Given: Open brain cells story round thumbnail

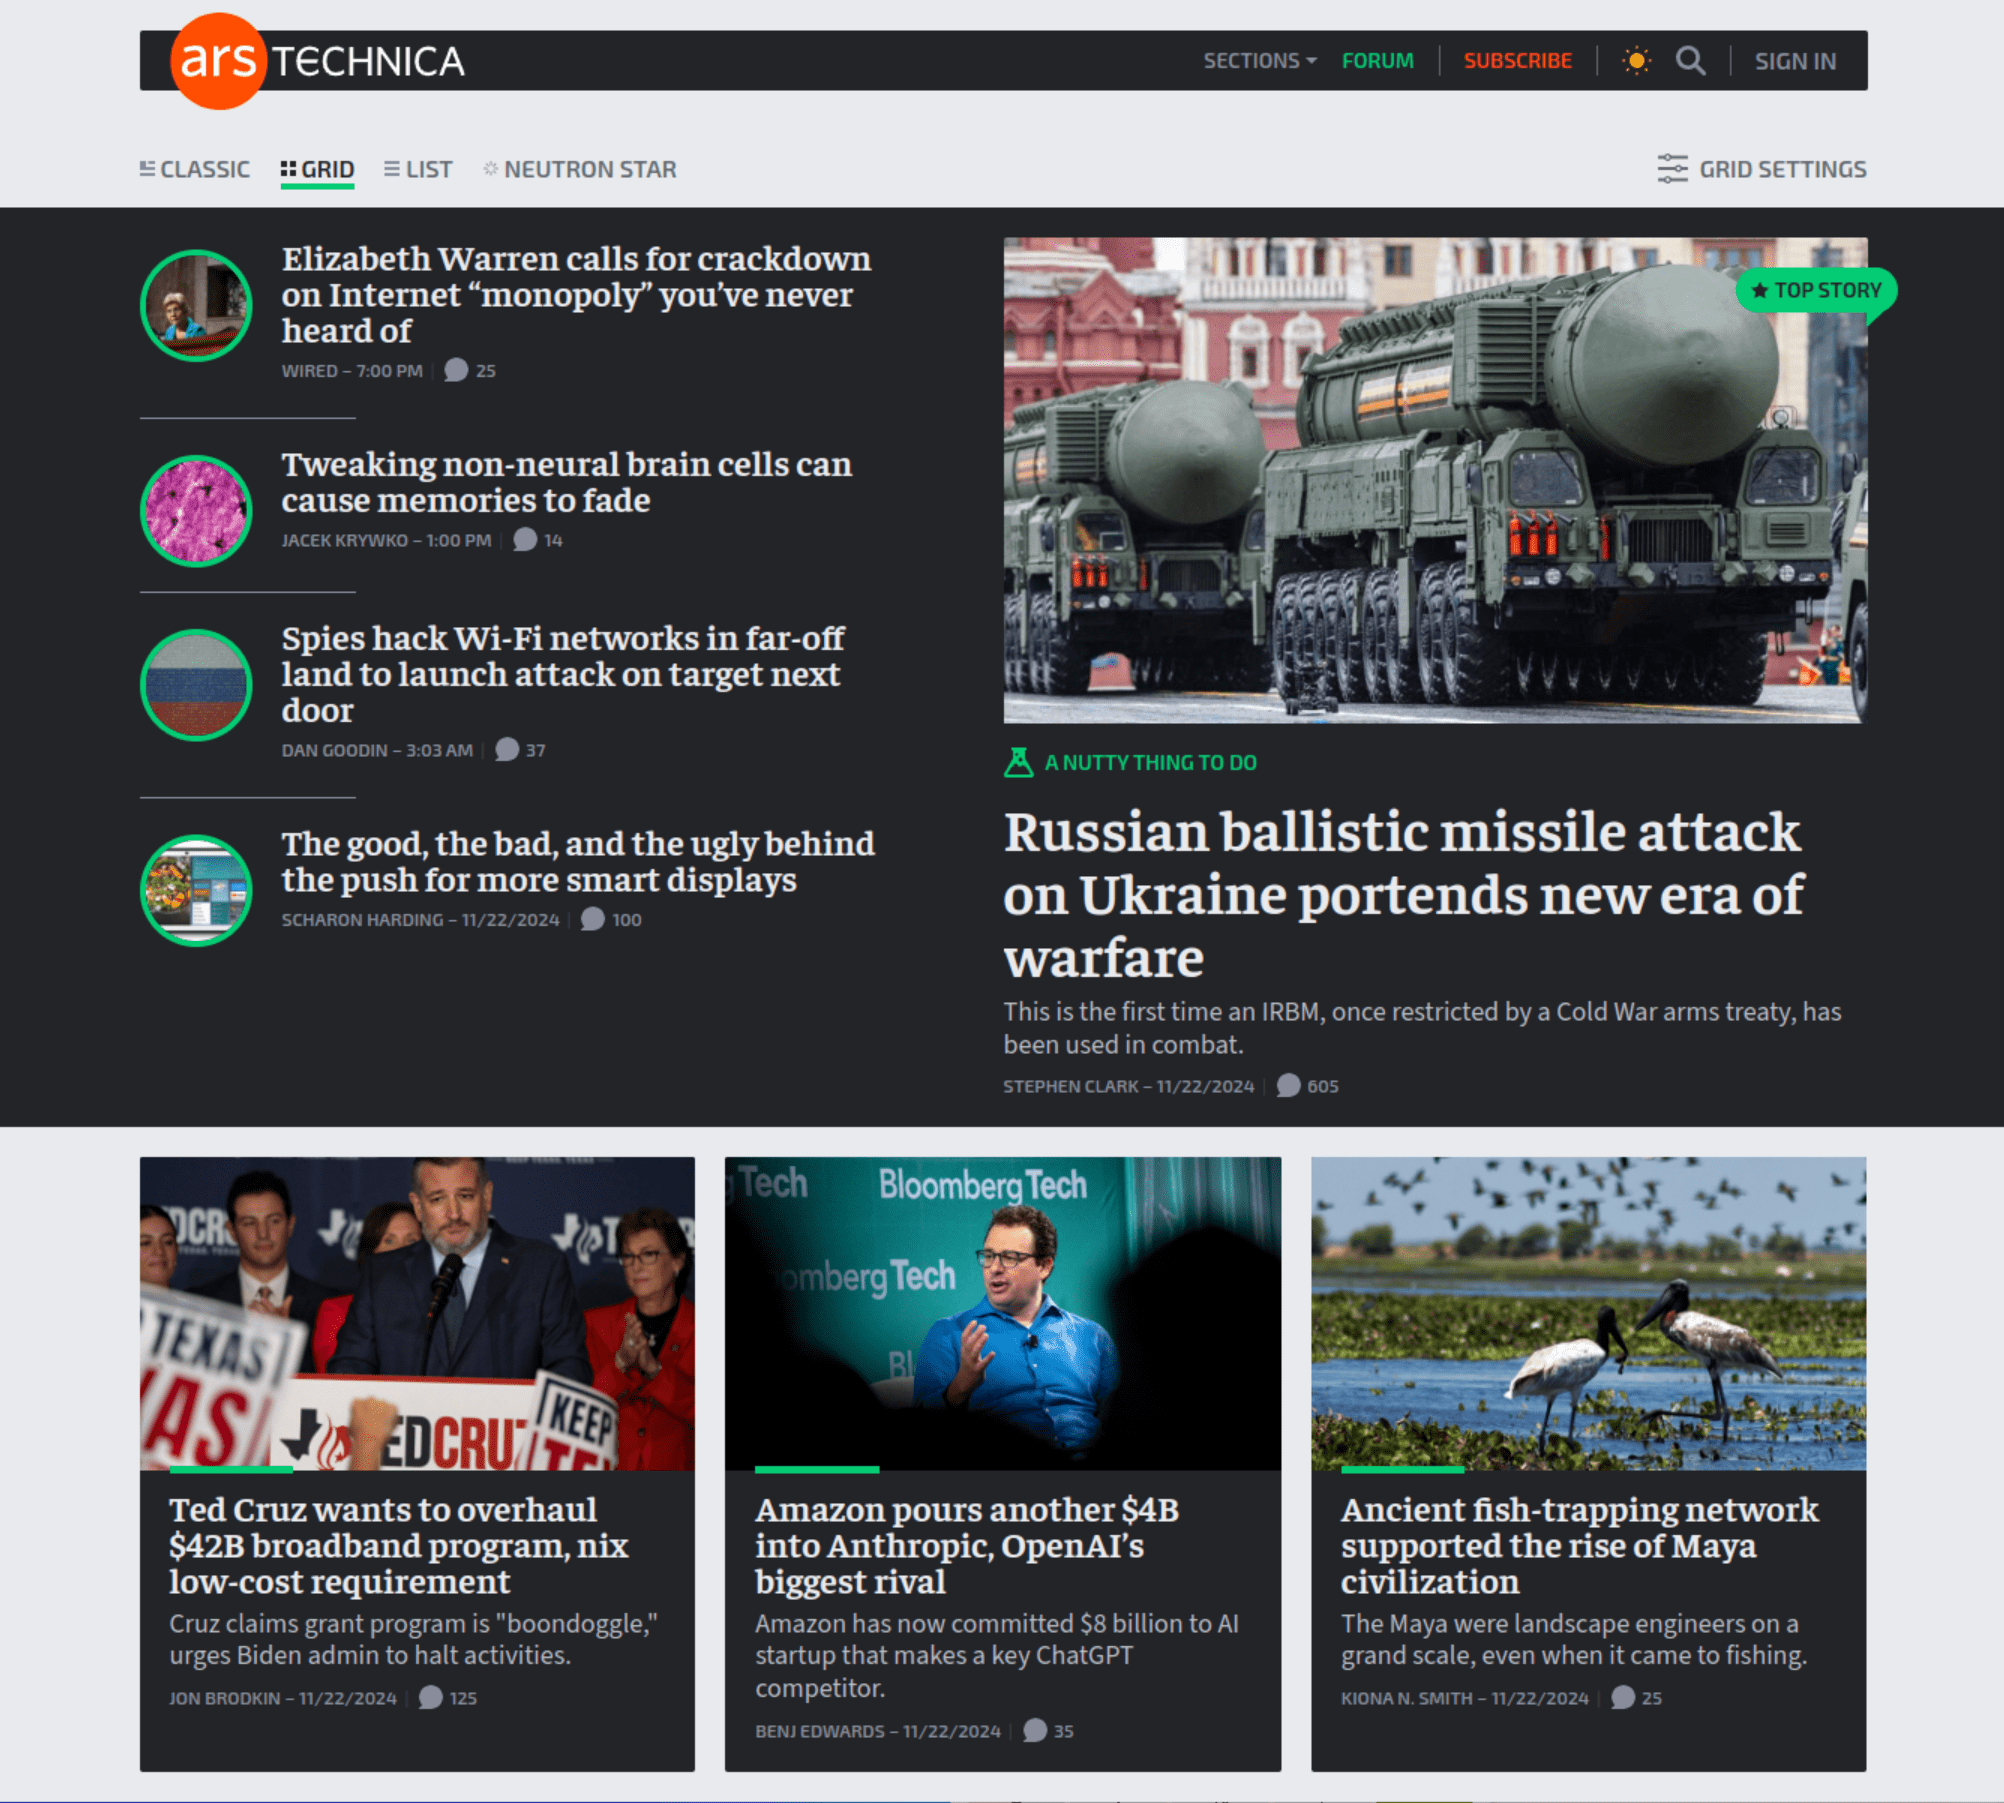Looking at the screenshot, I should pos(196,511).
